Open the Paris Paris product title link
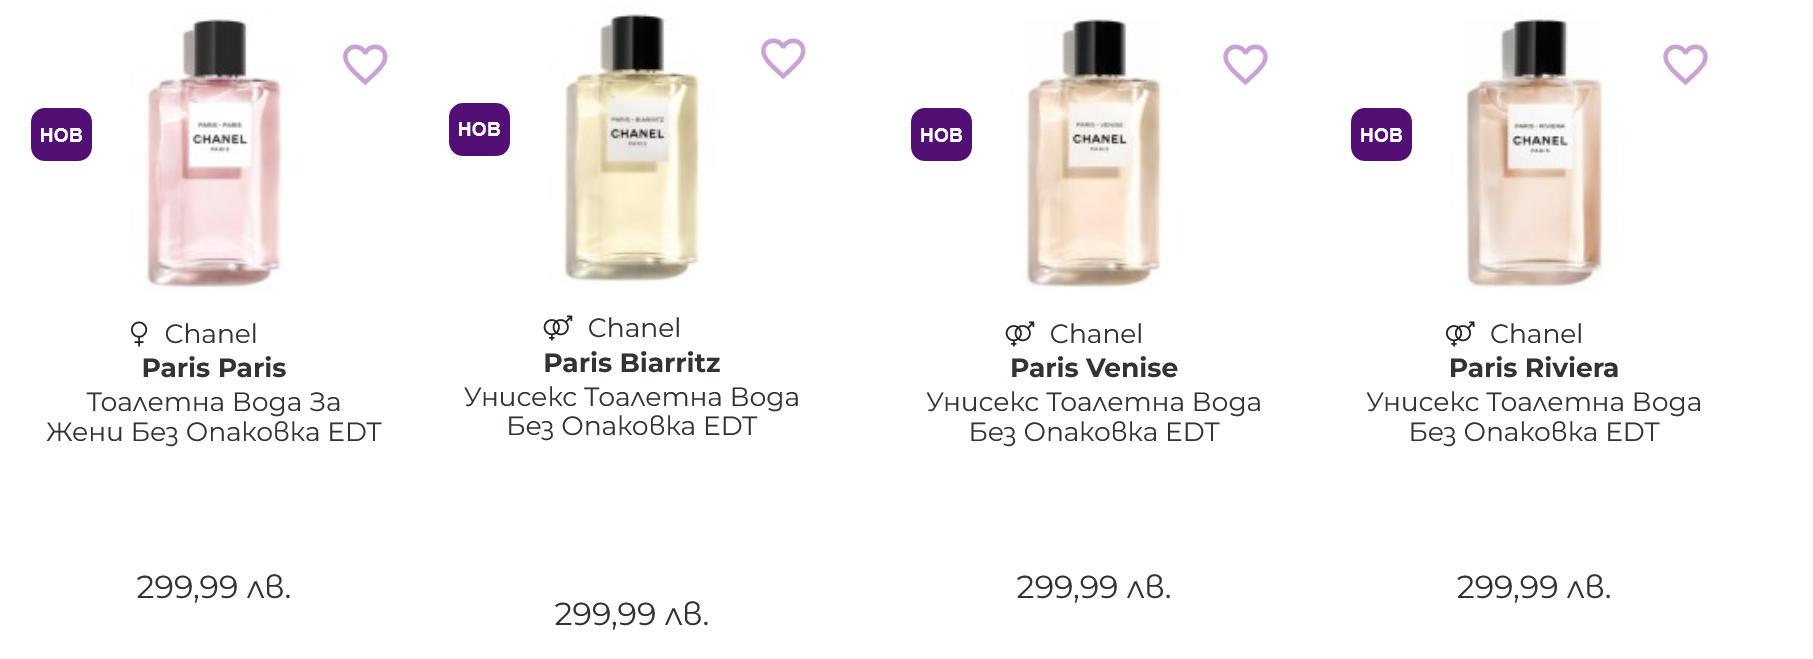 click(214, 368)
